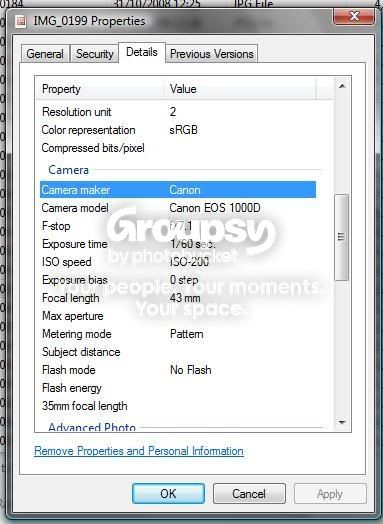Open Remove Properties and Personal Information link

pos(139,451)
